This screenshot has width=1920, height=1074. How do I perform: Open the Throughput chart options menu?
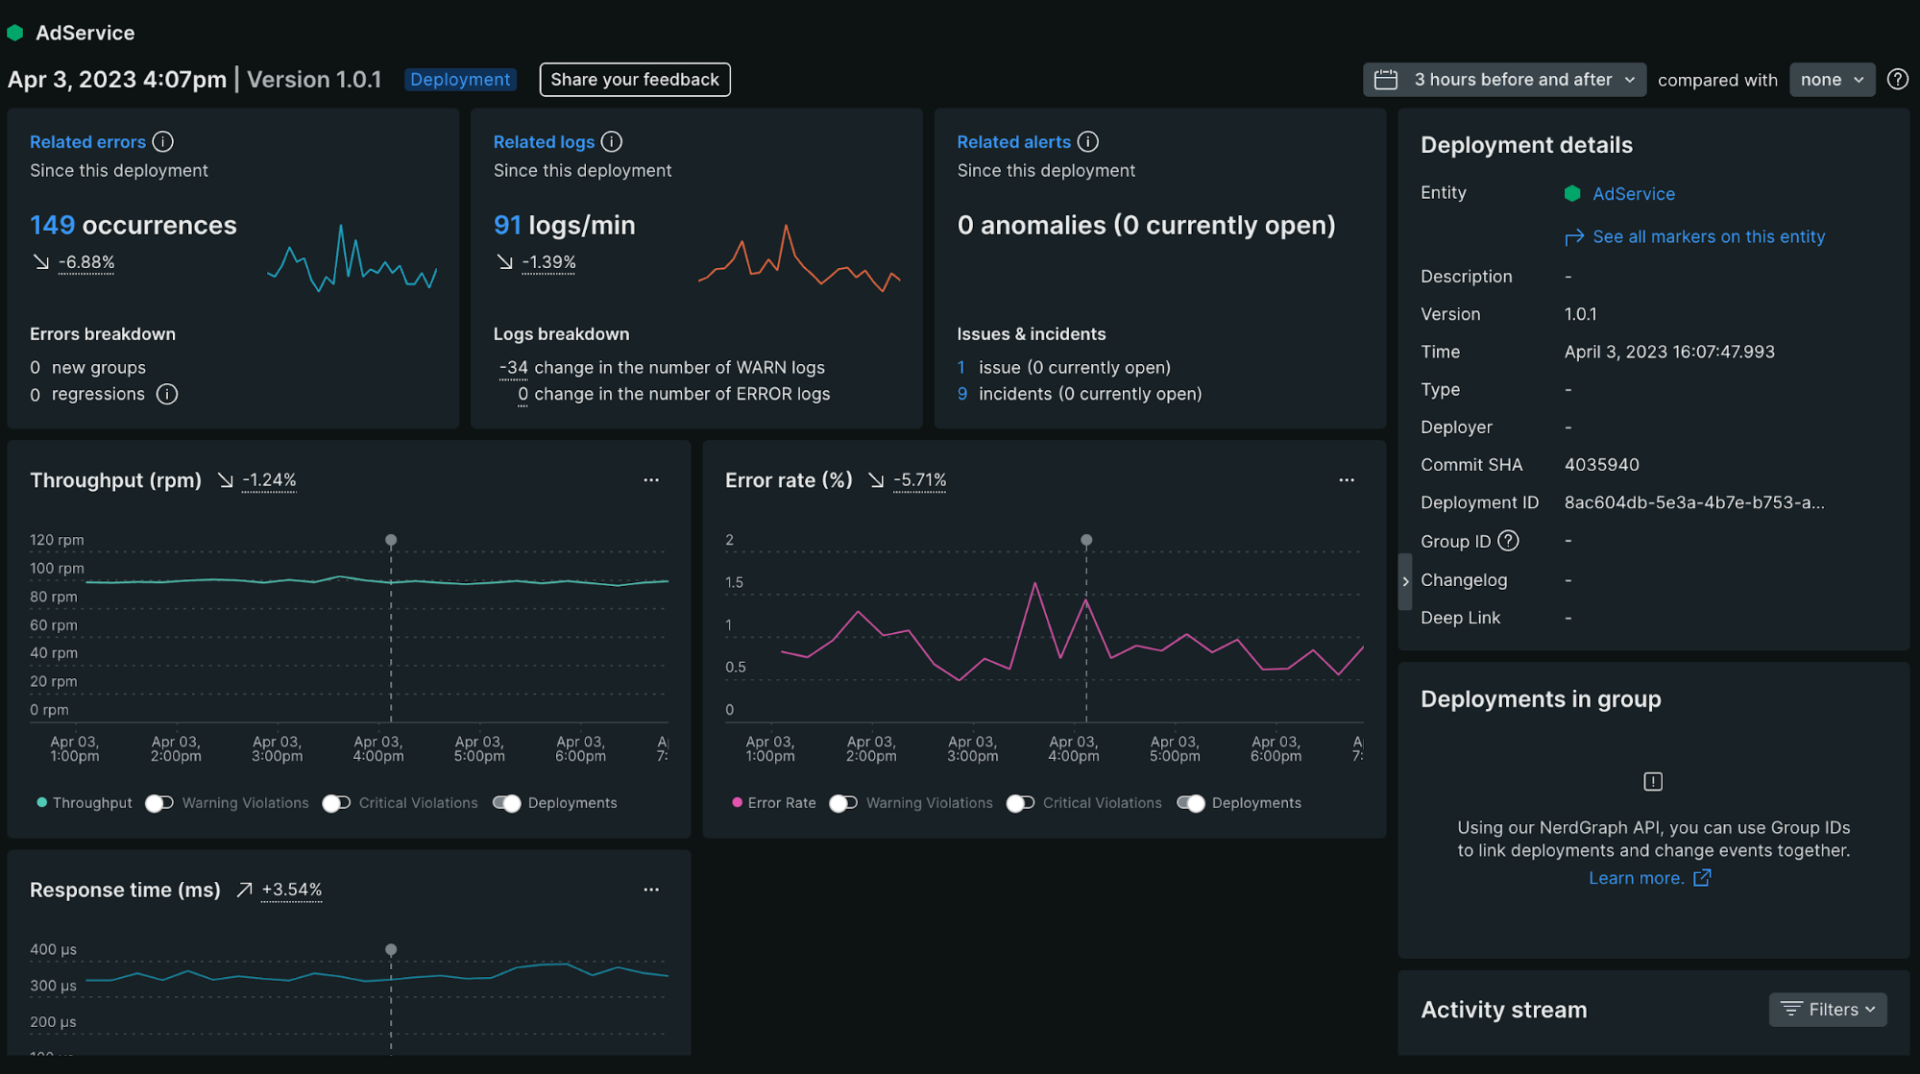[x=651, y=480]
